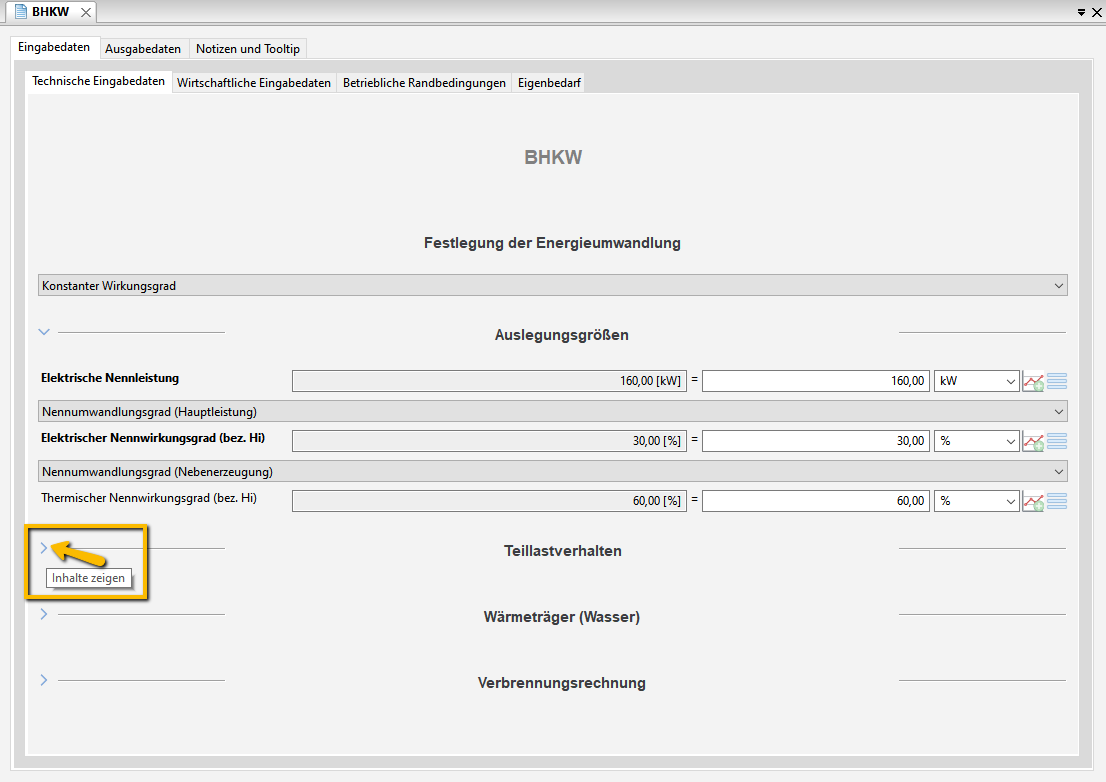The height and width of the screenshot is (782, 1106).
Task: Click the Elektrische Nennleistung value input field
Action: [x=816, y=381]
